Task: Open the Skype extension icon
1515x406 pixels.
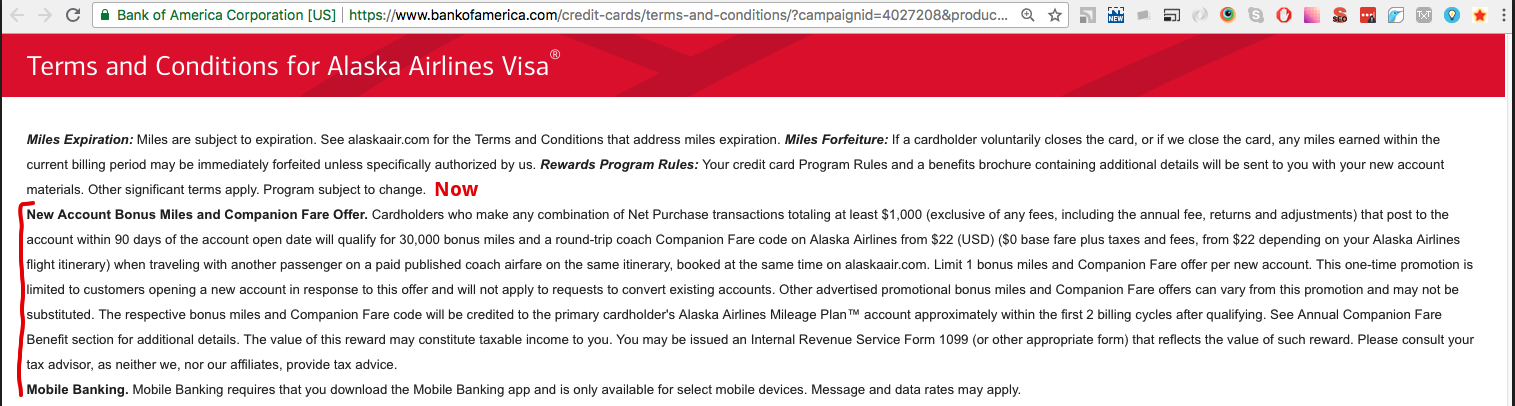Action: 1256,15
